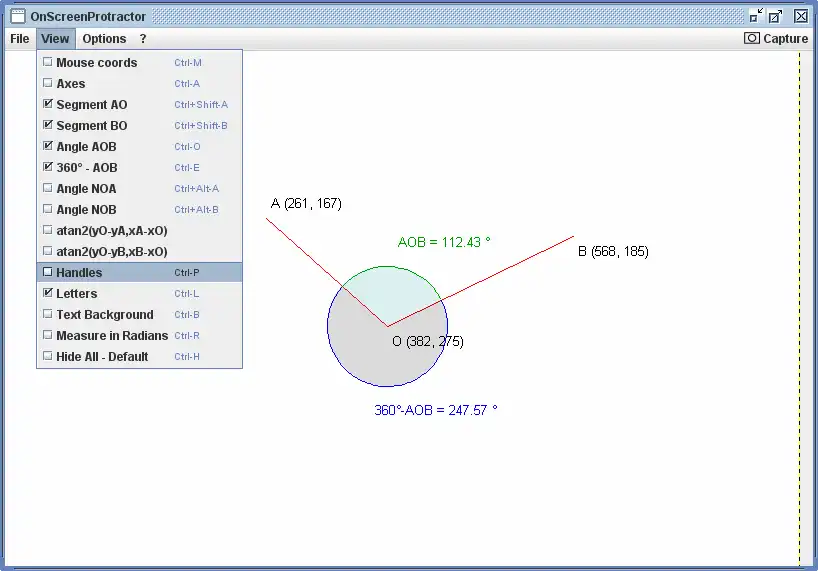Maximize the OnScreenProtractor window
818x571 pixels.
click(x=776, y=16)
